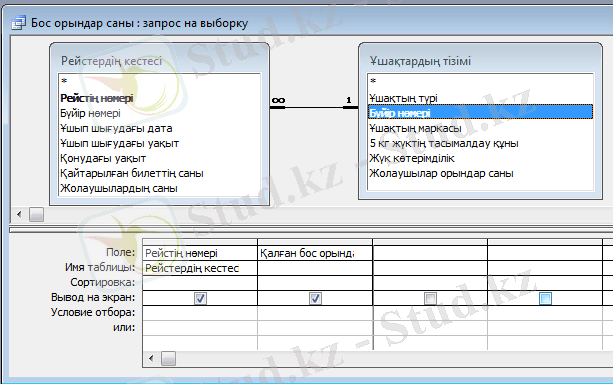Click the join line between the two tables
Image resolution: width=613 pixels, height=384 pixels.
(314, 107)
